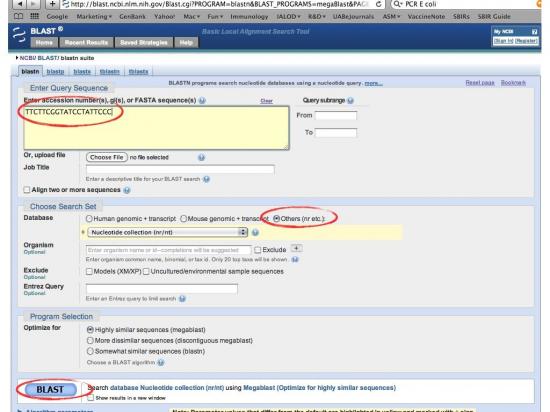Open bookmarks book icon
Screen dimensions: 550x412
tap(18, 16)
